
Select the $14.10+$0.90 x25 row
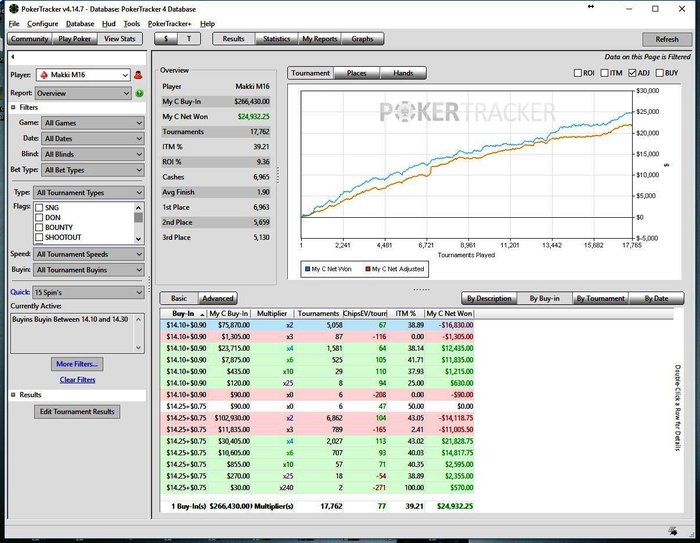click(x=317, y=383)
